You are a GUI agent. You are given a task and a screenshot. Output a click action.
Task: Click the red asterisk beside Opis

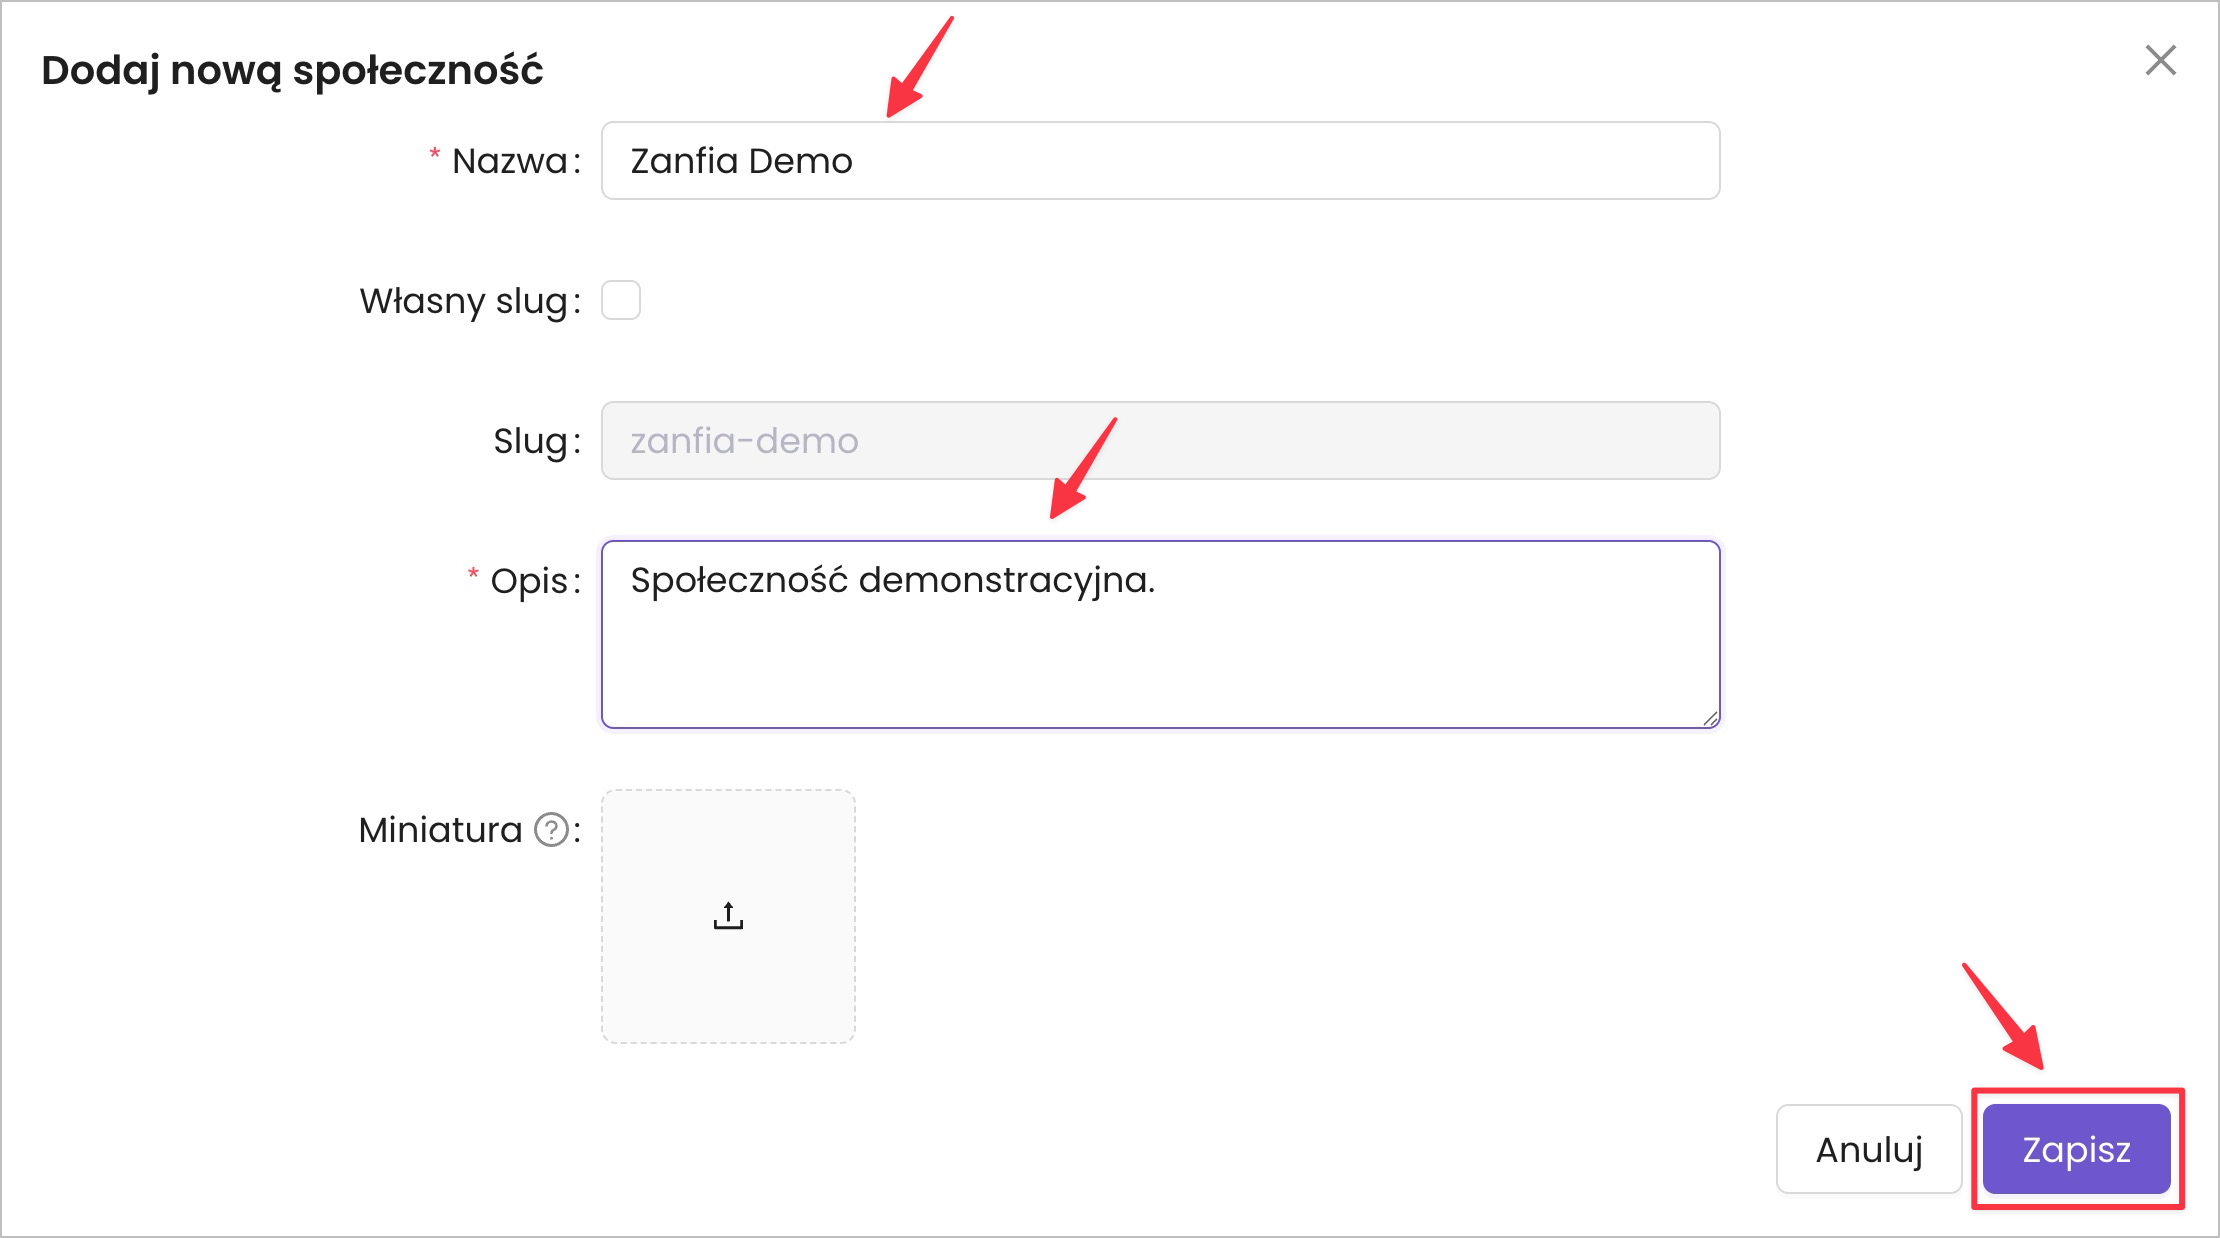pos(473,574)
